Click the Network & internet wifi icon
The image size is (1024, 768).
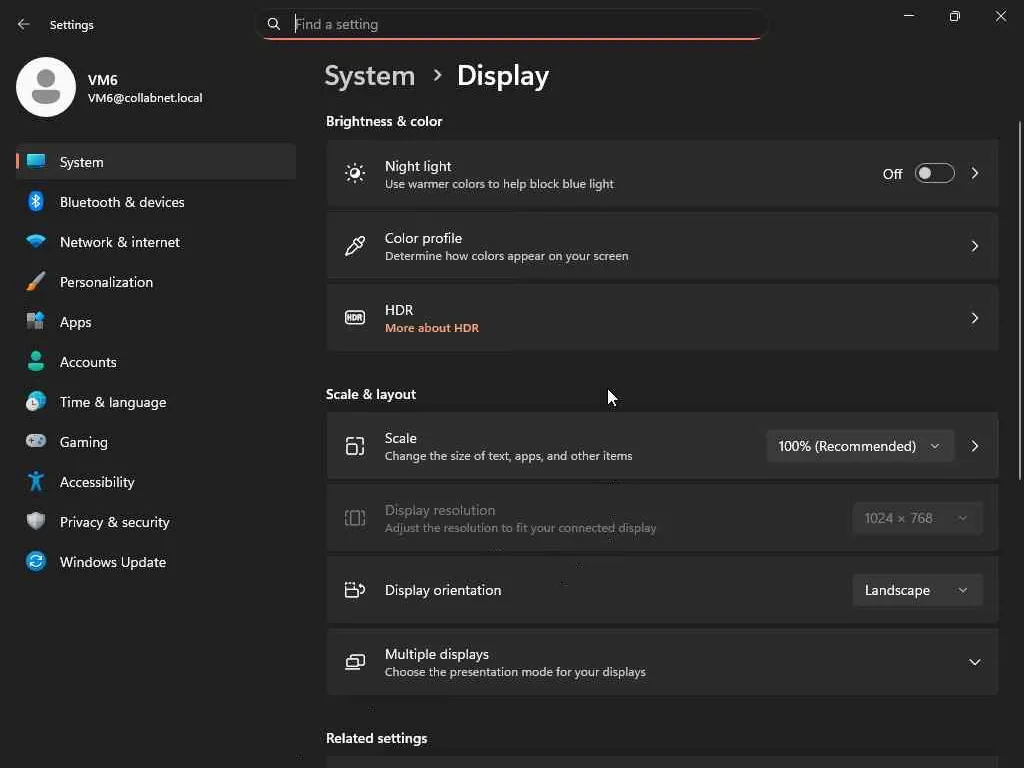tap(36, 242)
